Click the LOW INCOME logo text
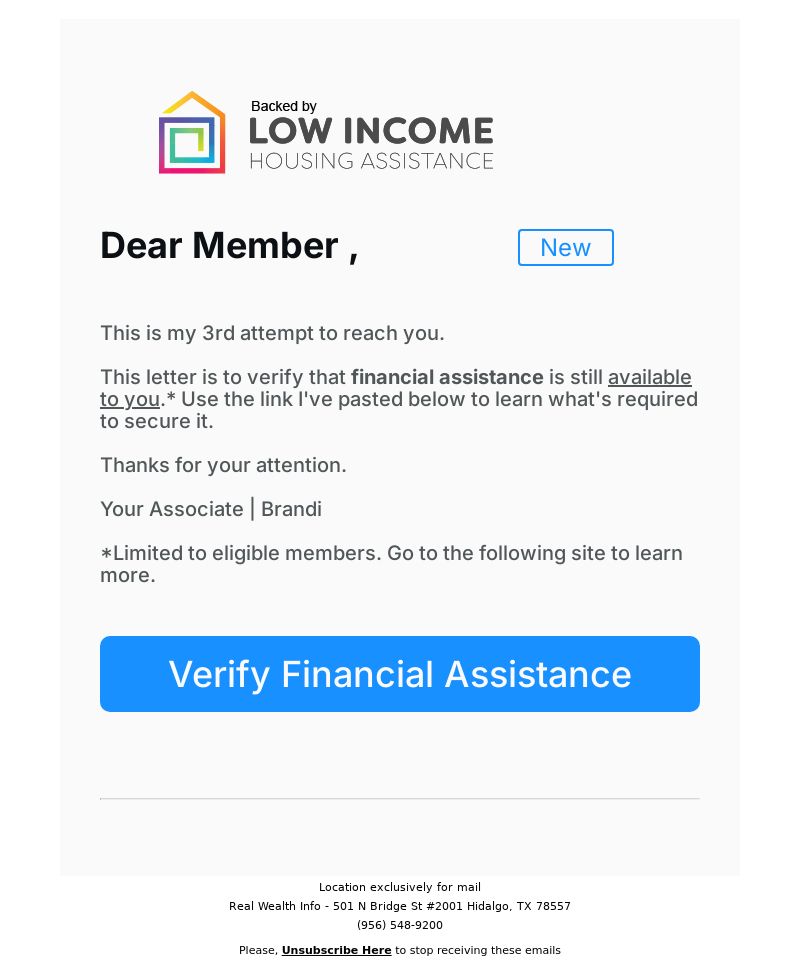The width and height of the screenshot is (800, 968). click(x=371, y=131)
